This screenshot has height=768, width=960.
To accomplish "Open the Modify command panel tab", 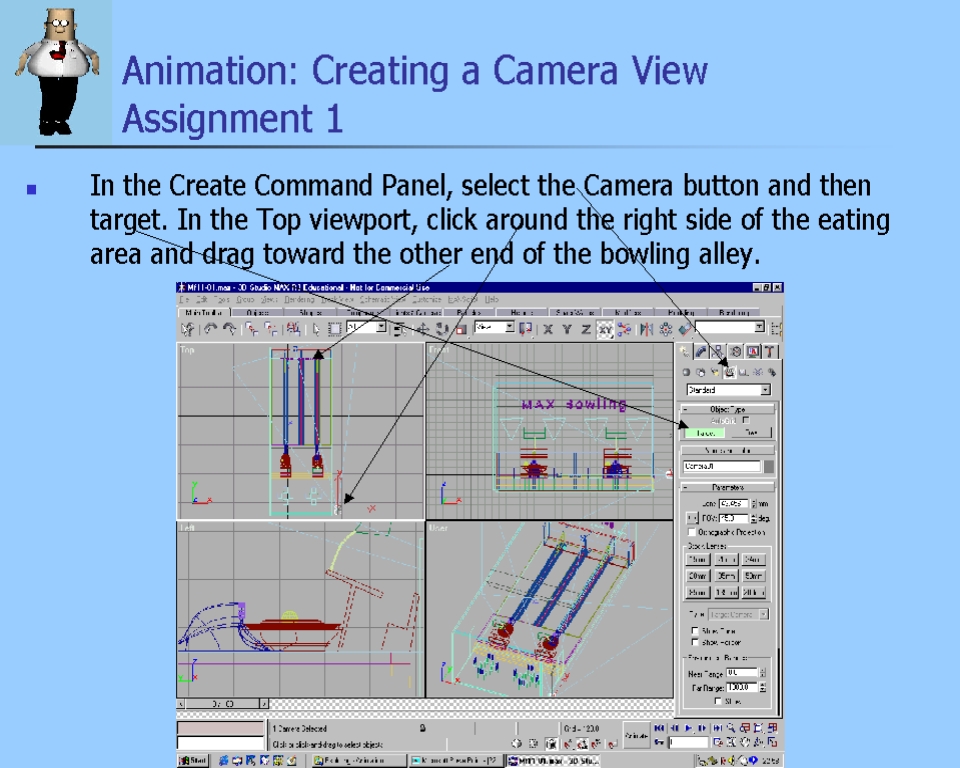I will click(x=701, y=351).
